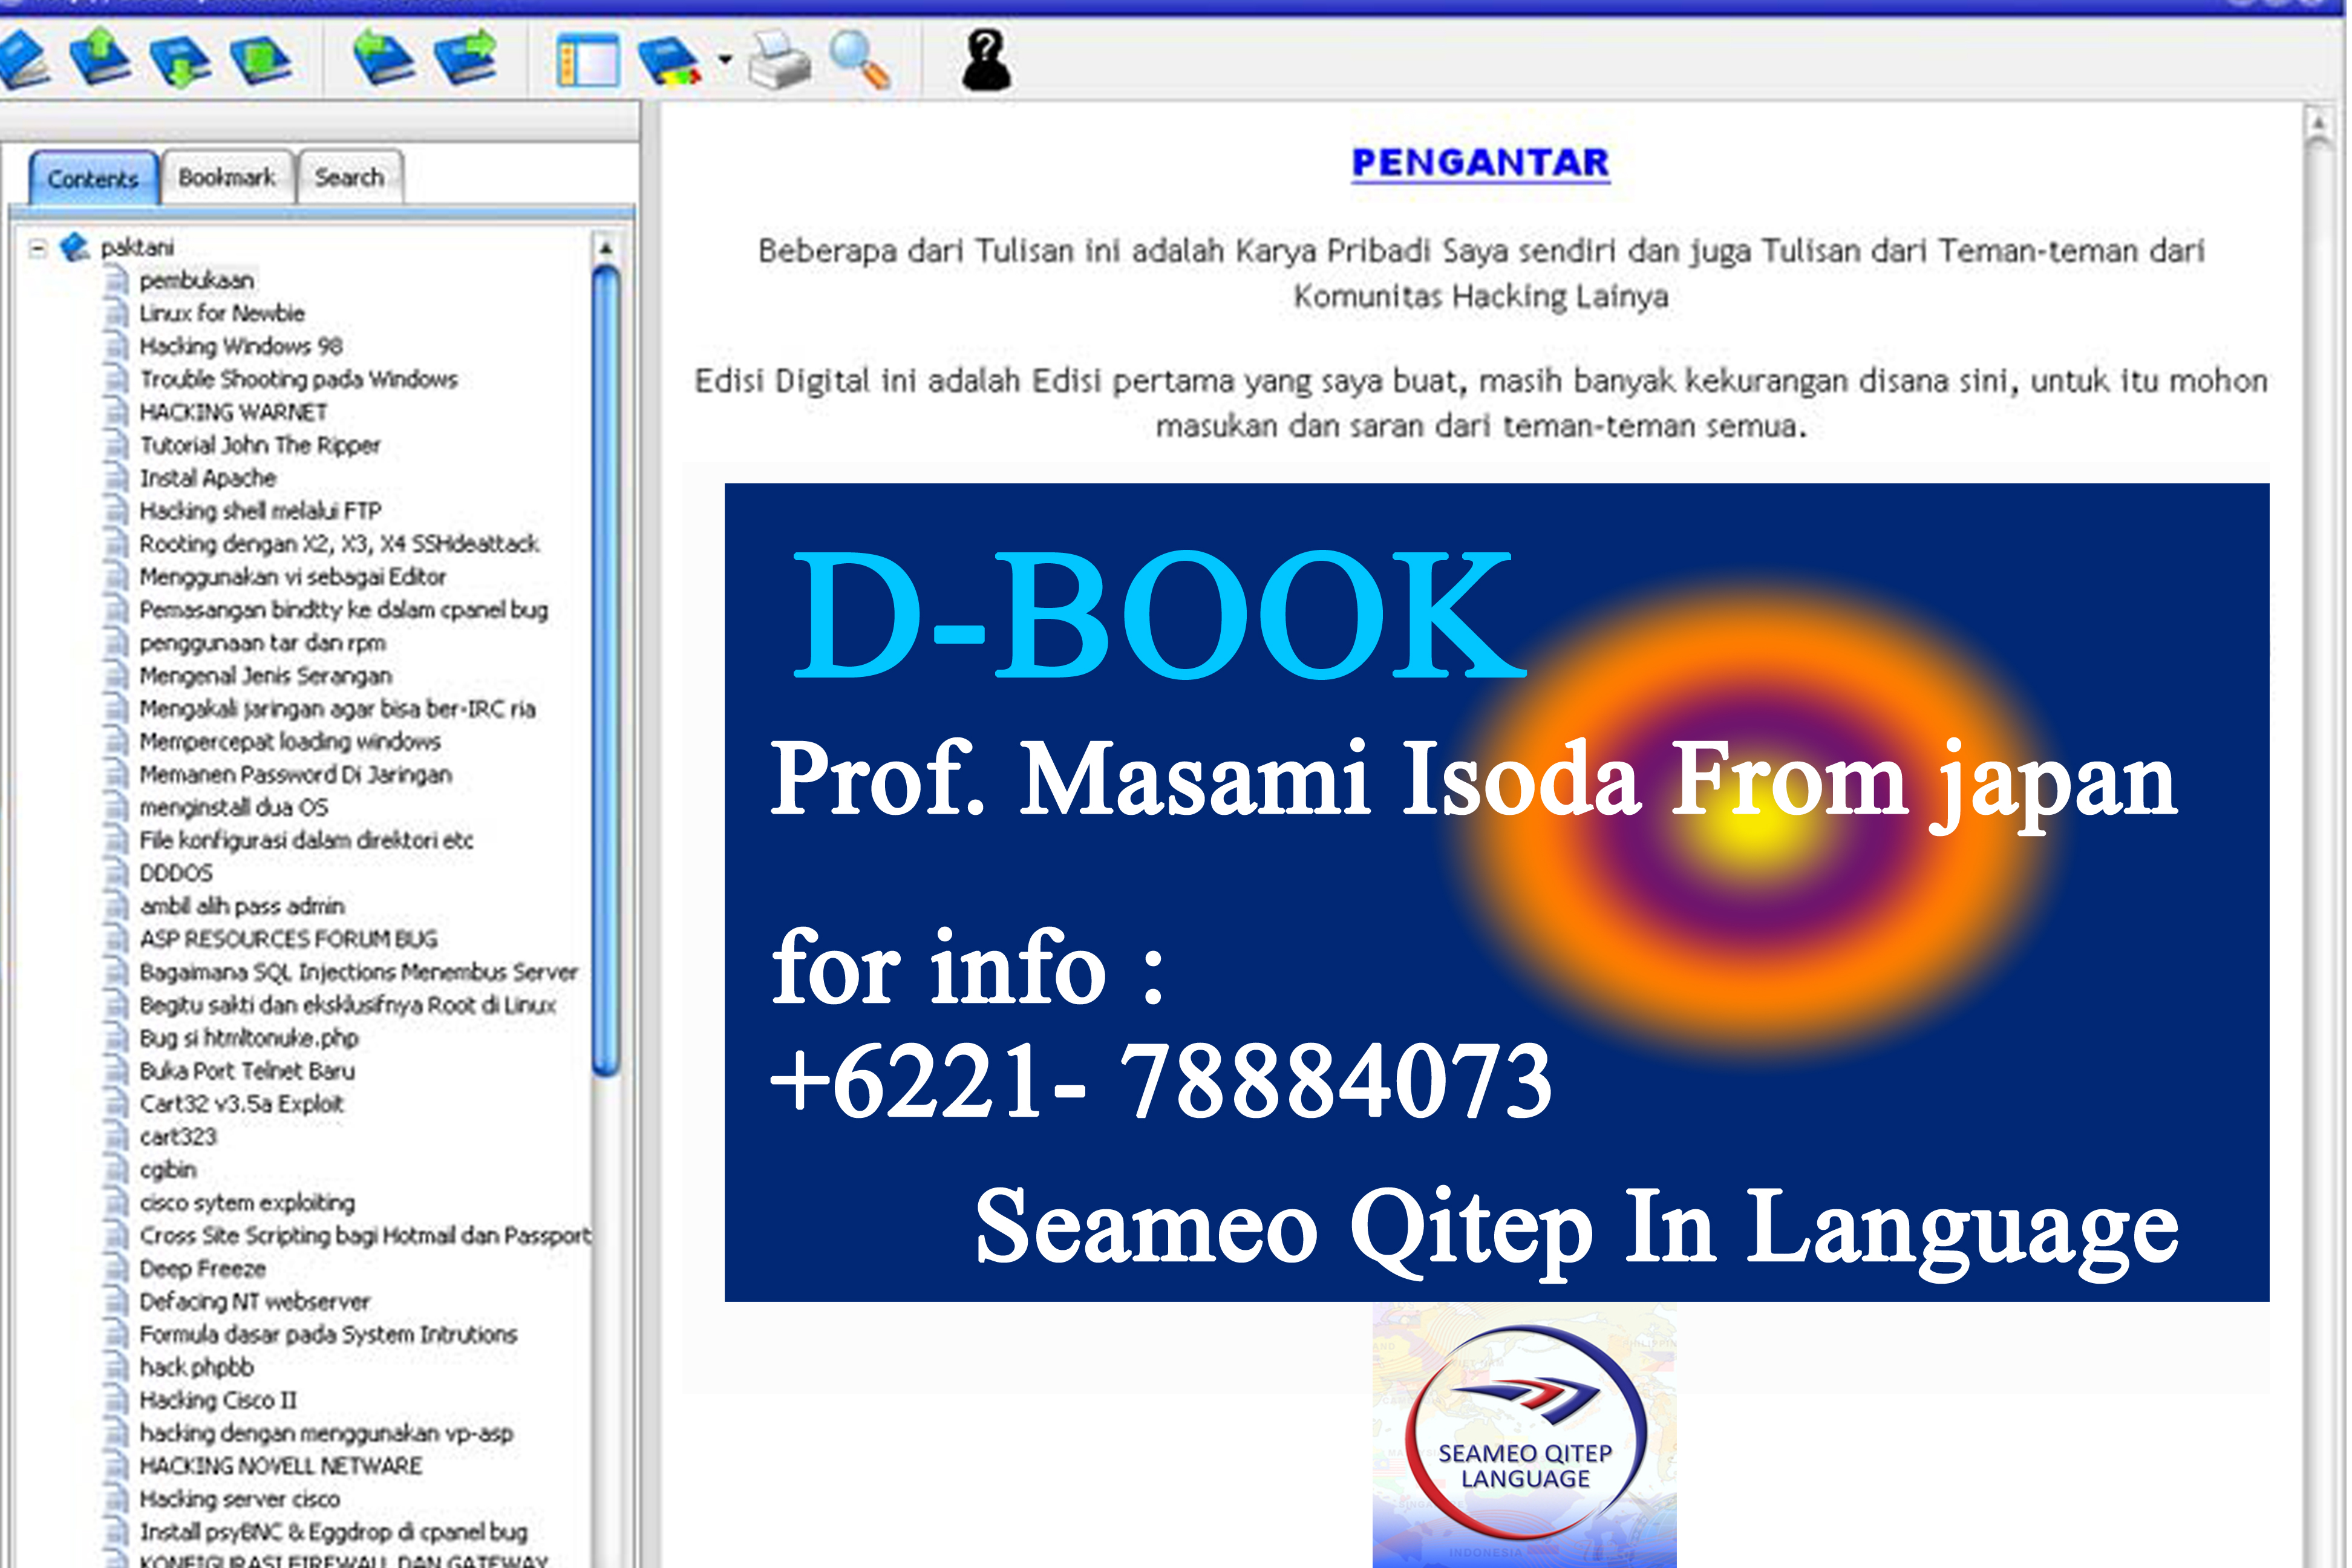Click the PENGANTAR heading link

(x=1481, y=163)
